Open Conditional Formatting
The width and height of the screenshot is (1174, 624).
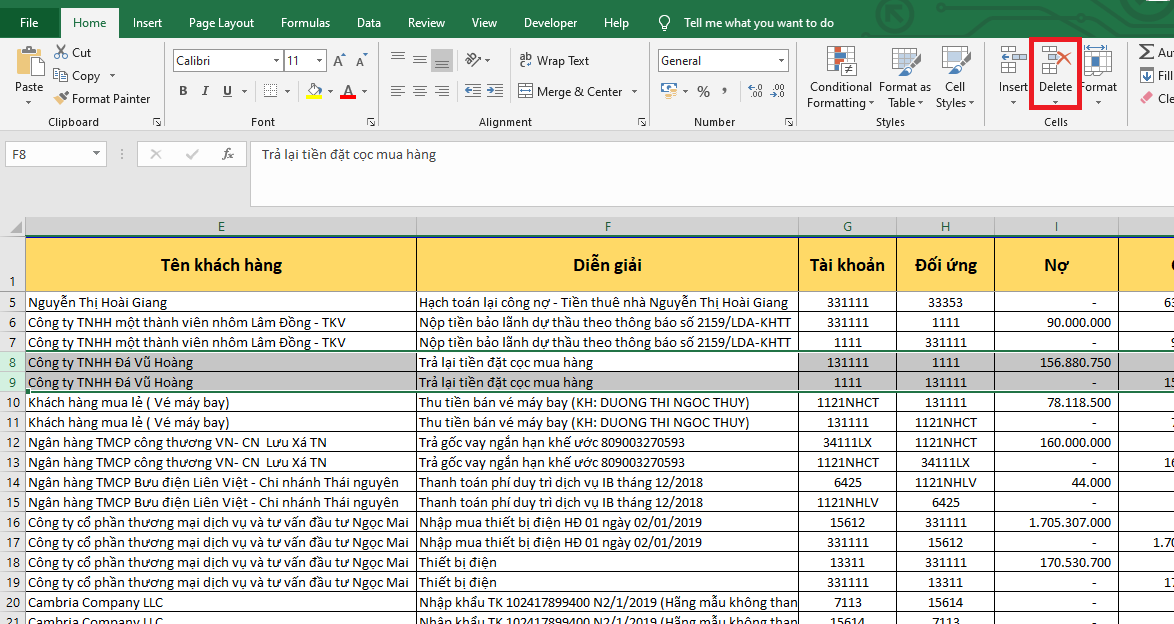840,77
